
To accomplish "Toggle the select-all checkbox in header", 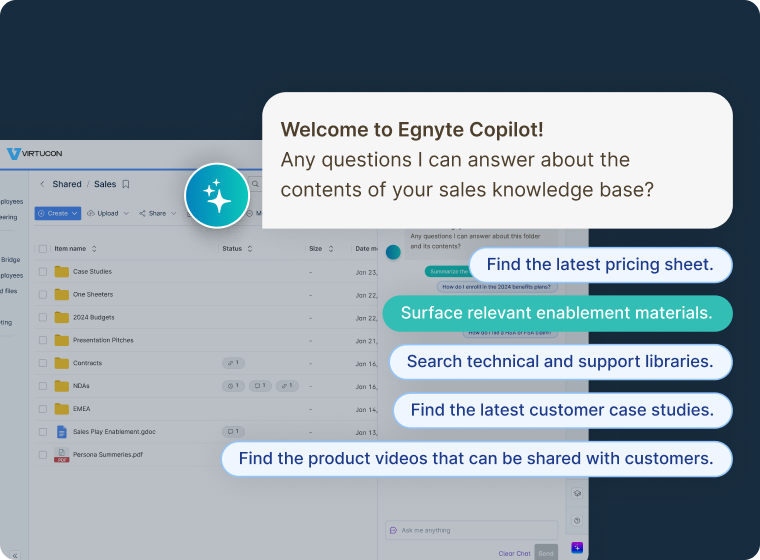I will coord(43,249).
